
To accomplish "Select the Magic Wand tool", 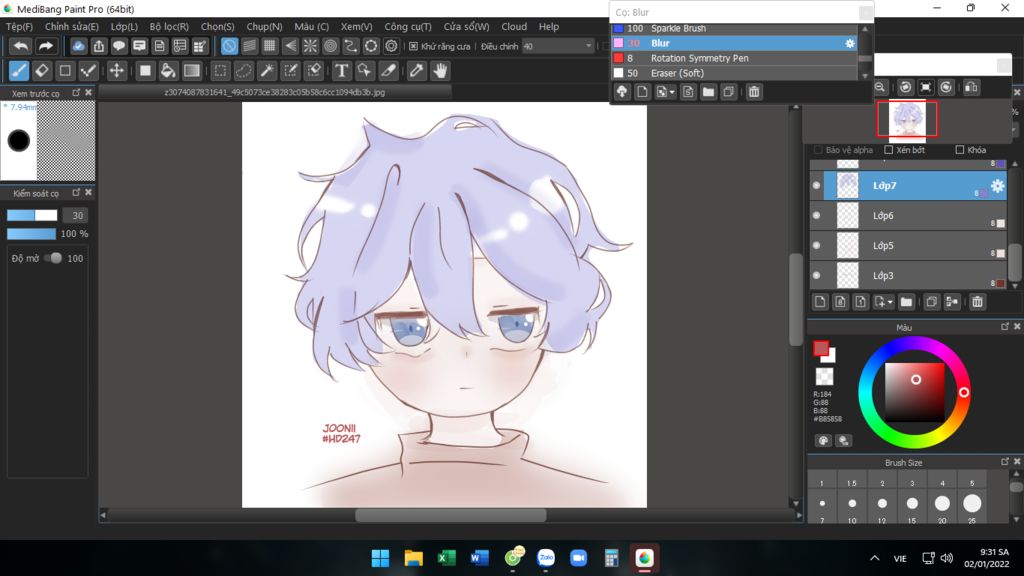I will (x=267, y=71).
